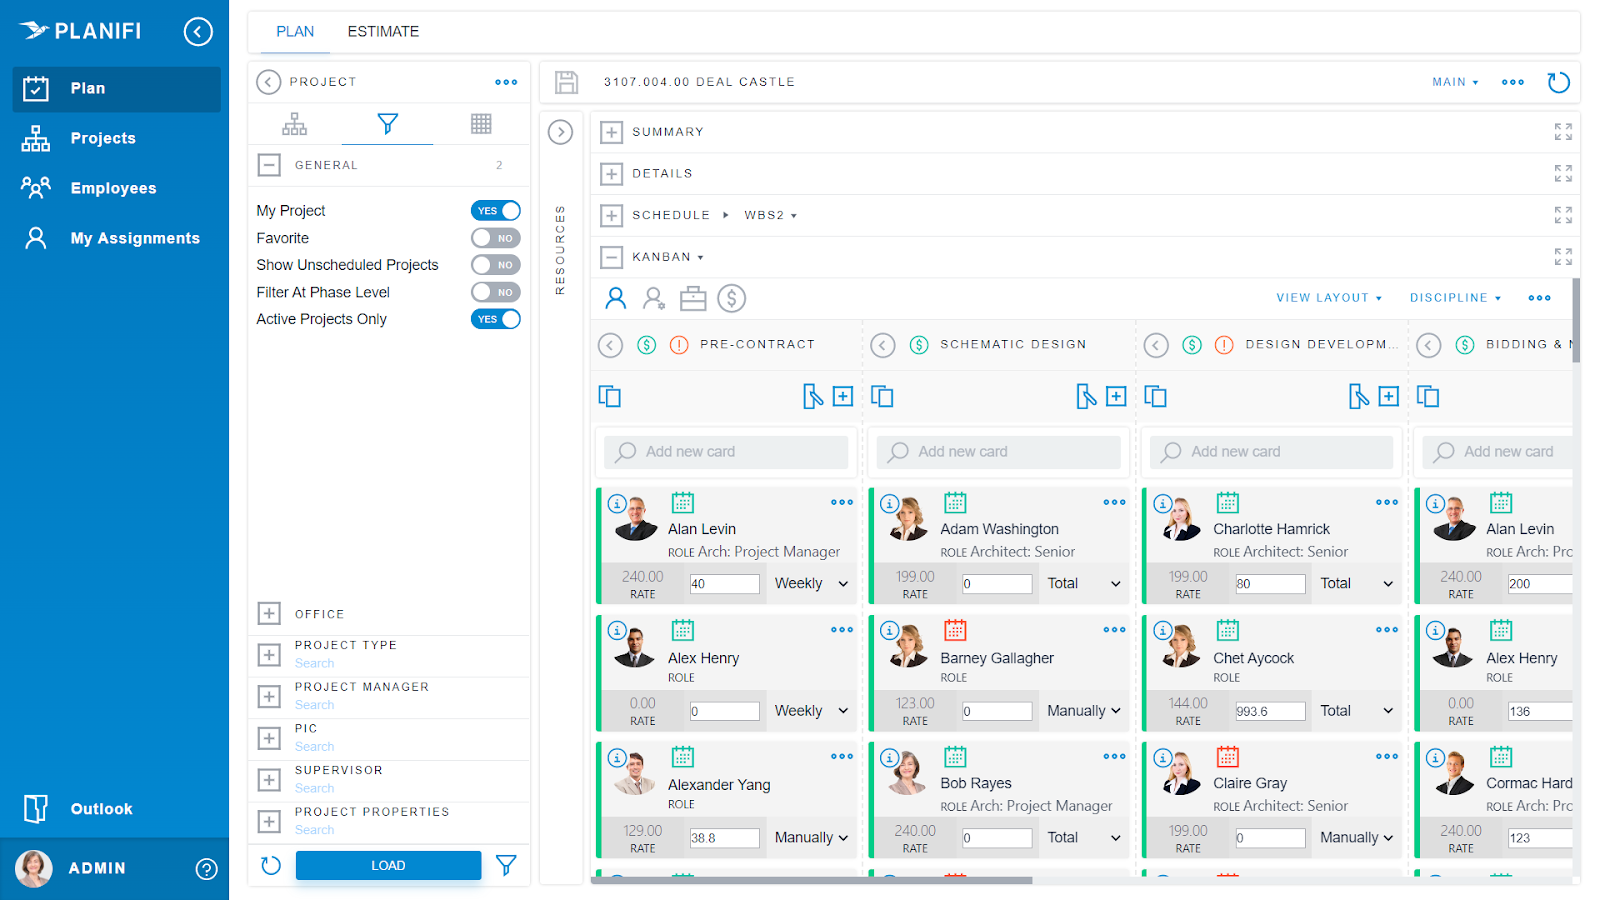This screenshot has width=1600, height=900.
Task: Select the hierarchy view icon in Project panel
Action: [x=294, y=123]
